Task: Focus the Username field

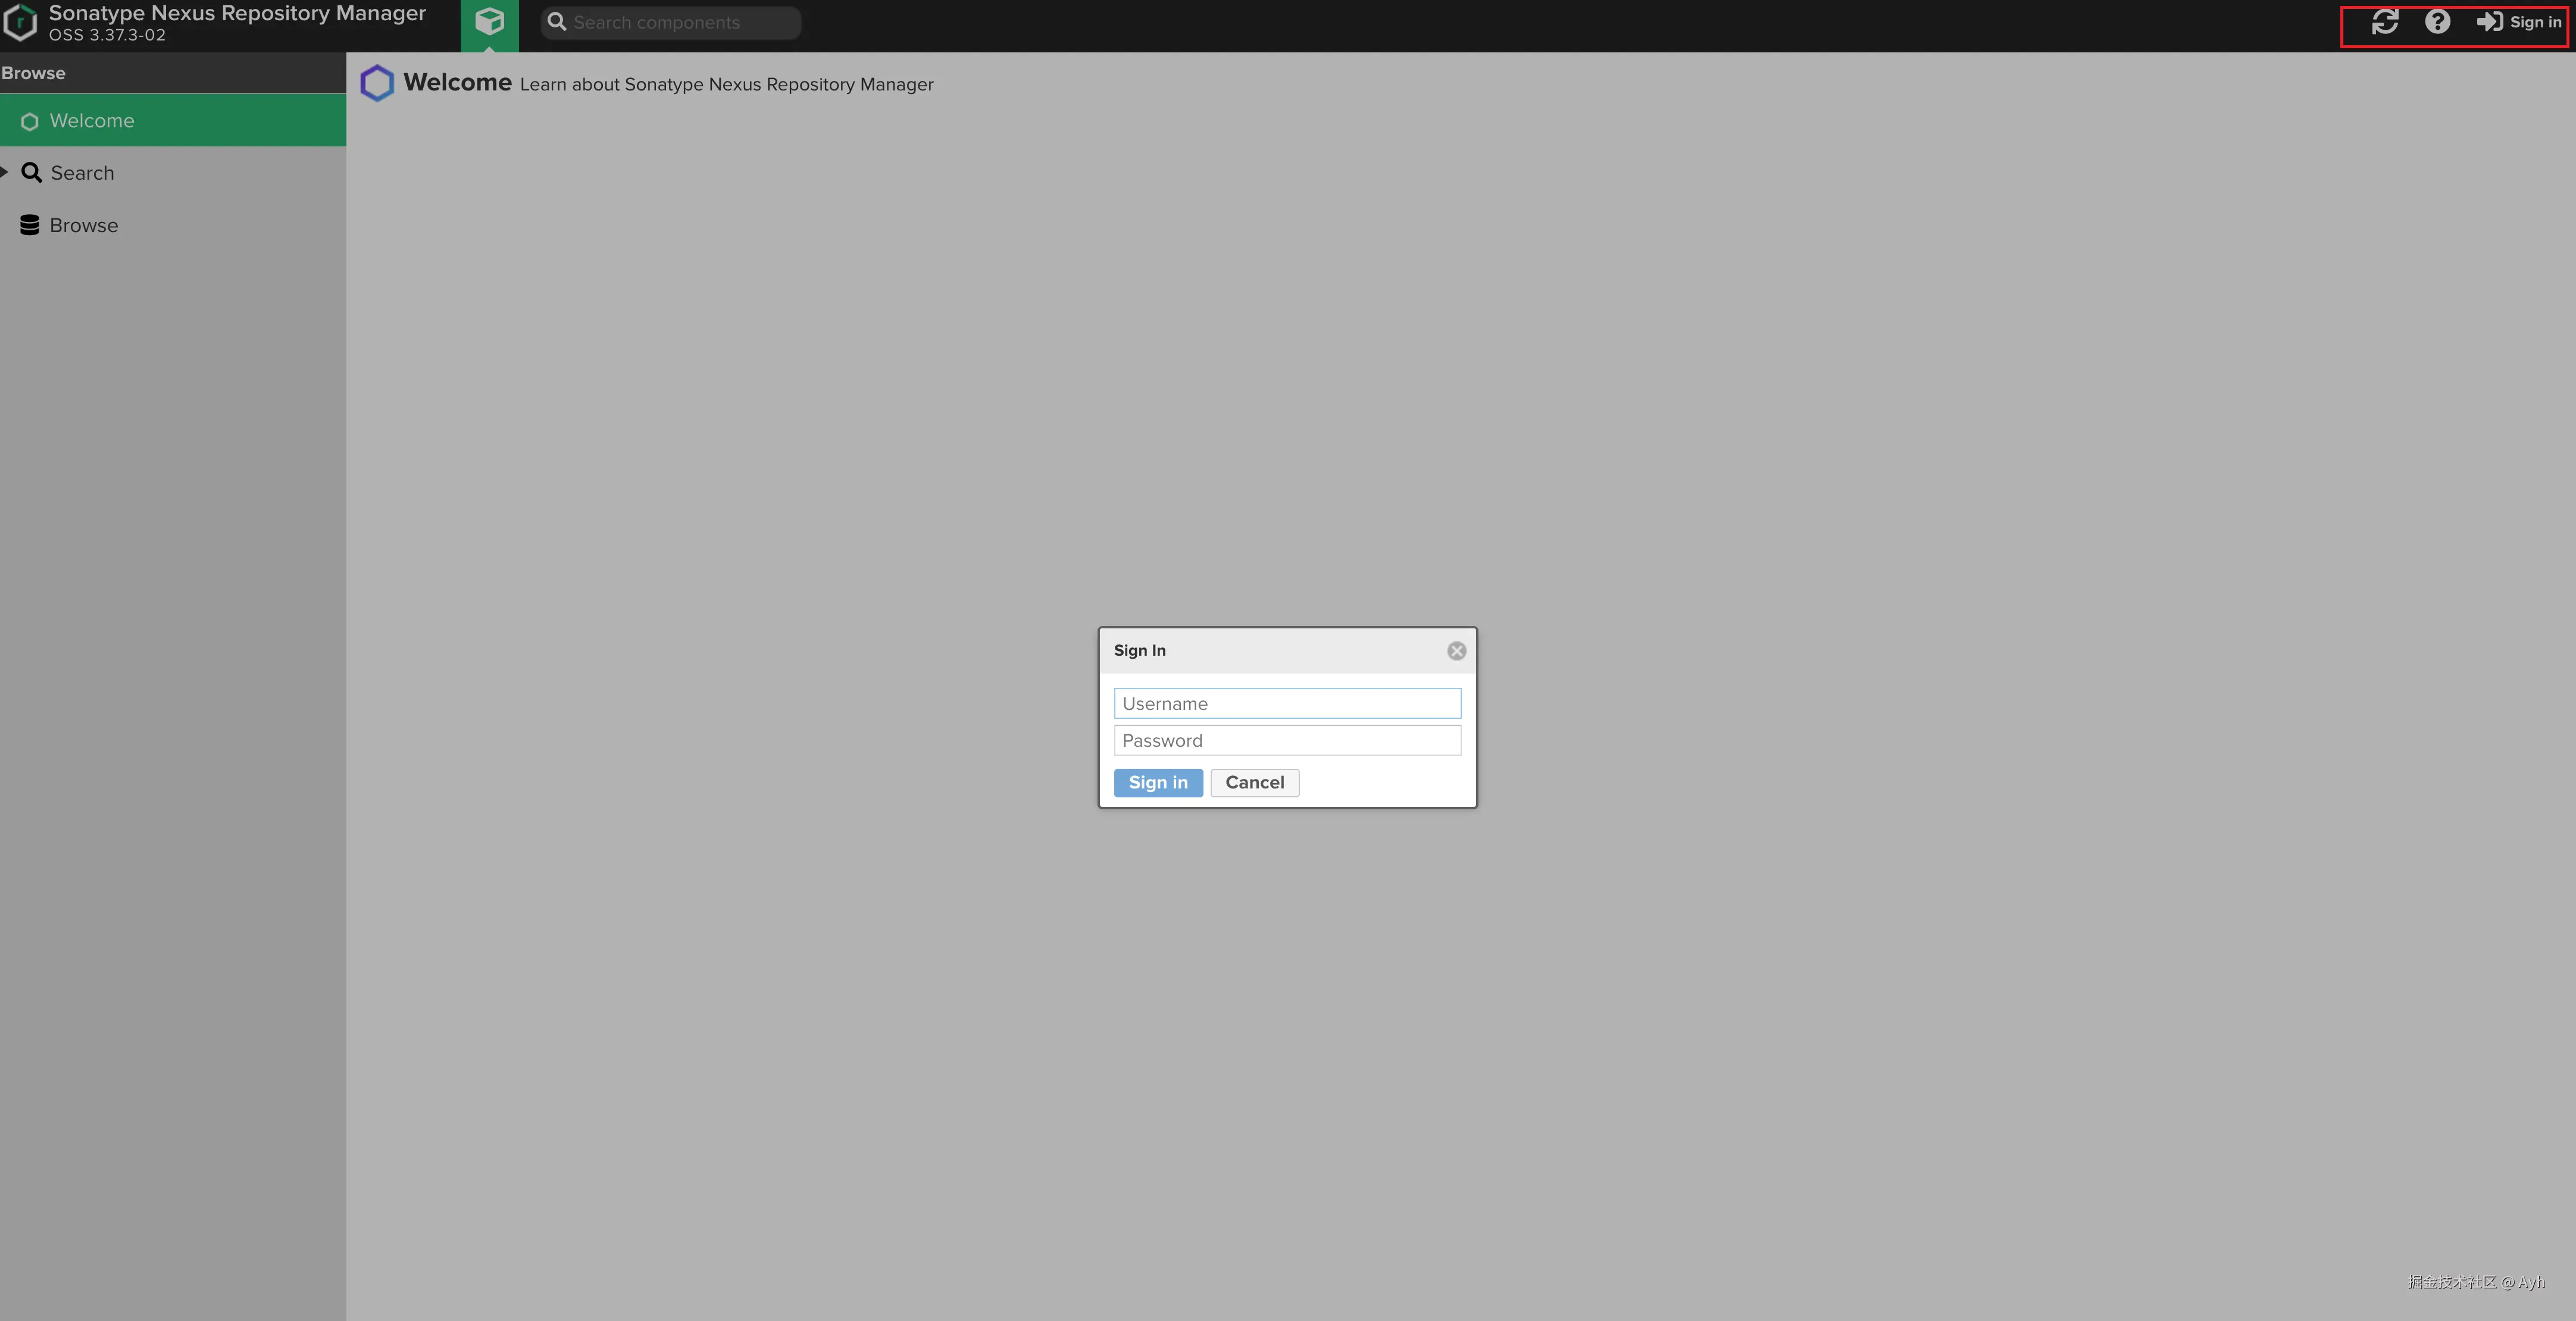Action: 1287,704
